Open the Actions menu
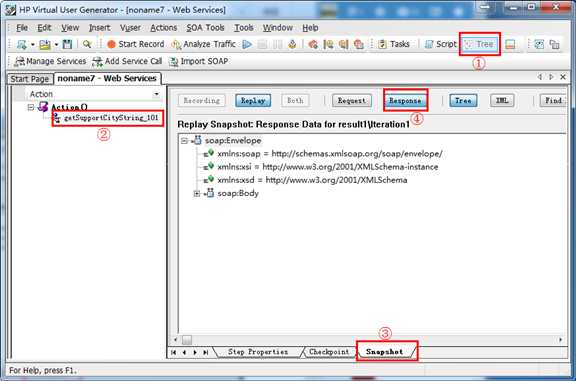The height and width of the screenshot is (381, 576). coord(163,28)
